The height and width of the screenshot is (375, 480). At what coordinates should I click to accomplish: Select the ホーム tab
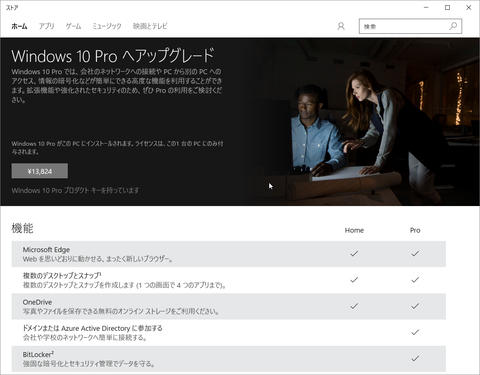19,26
